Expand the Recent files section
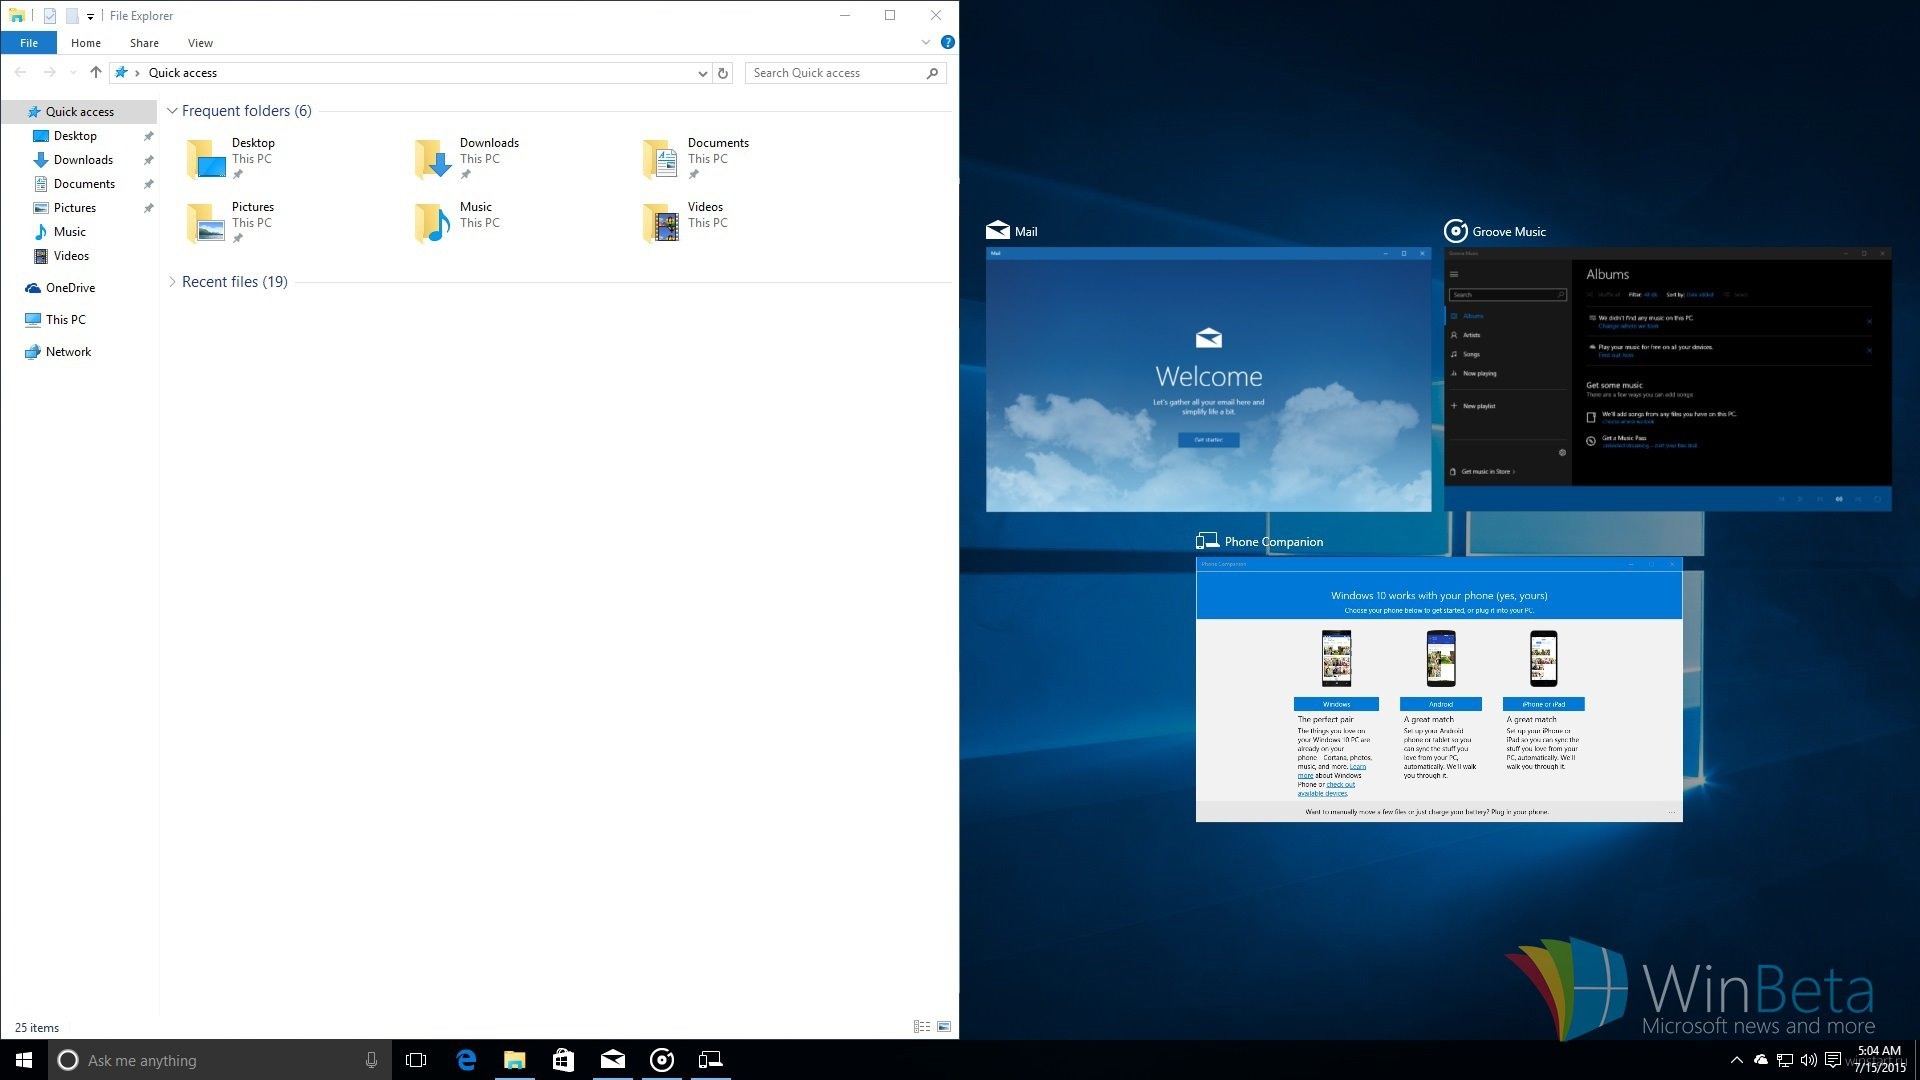1920x1080 pixels. pyautogui.click(x=172, y=282)
